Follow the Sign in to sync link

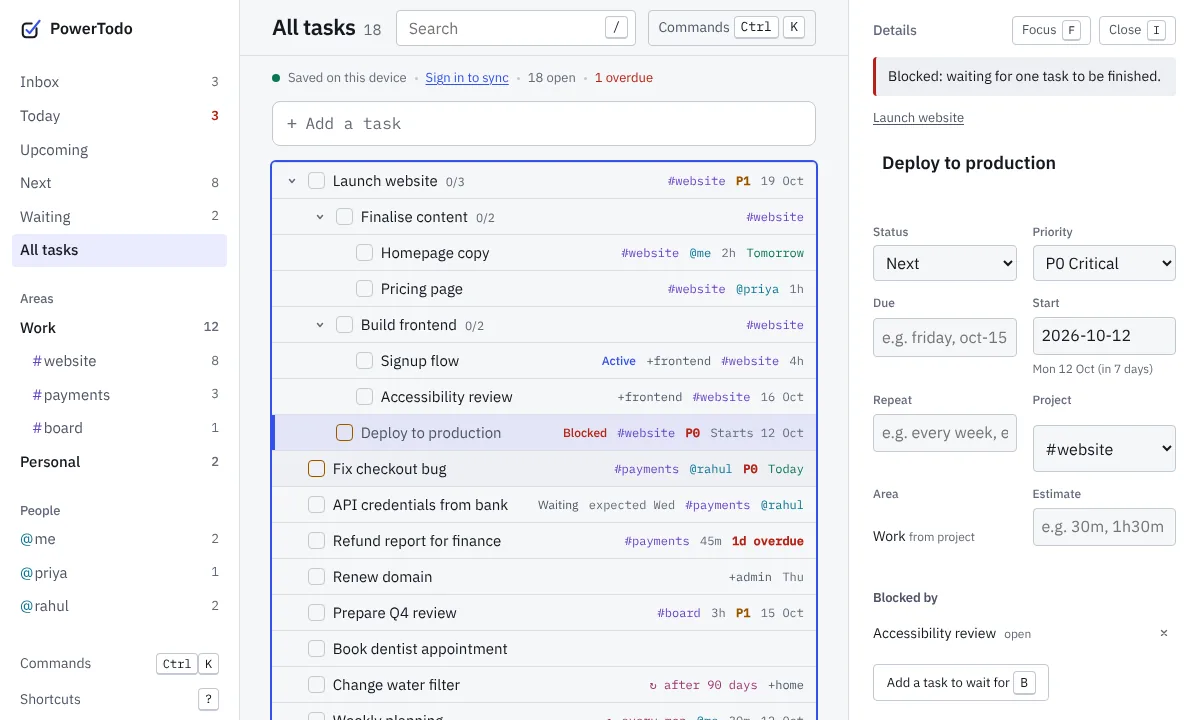pyautogui.click(x=467, y=78)
